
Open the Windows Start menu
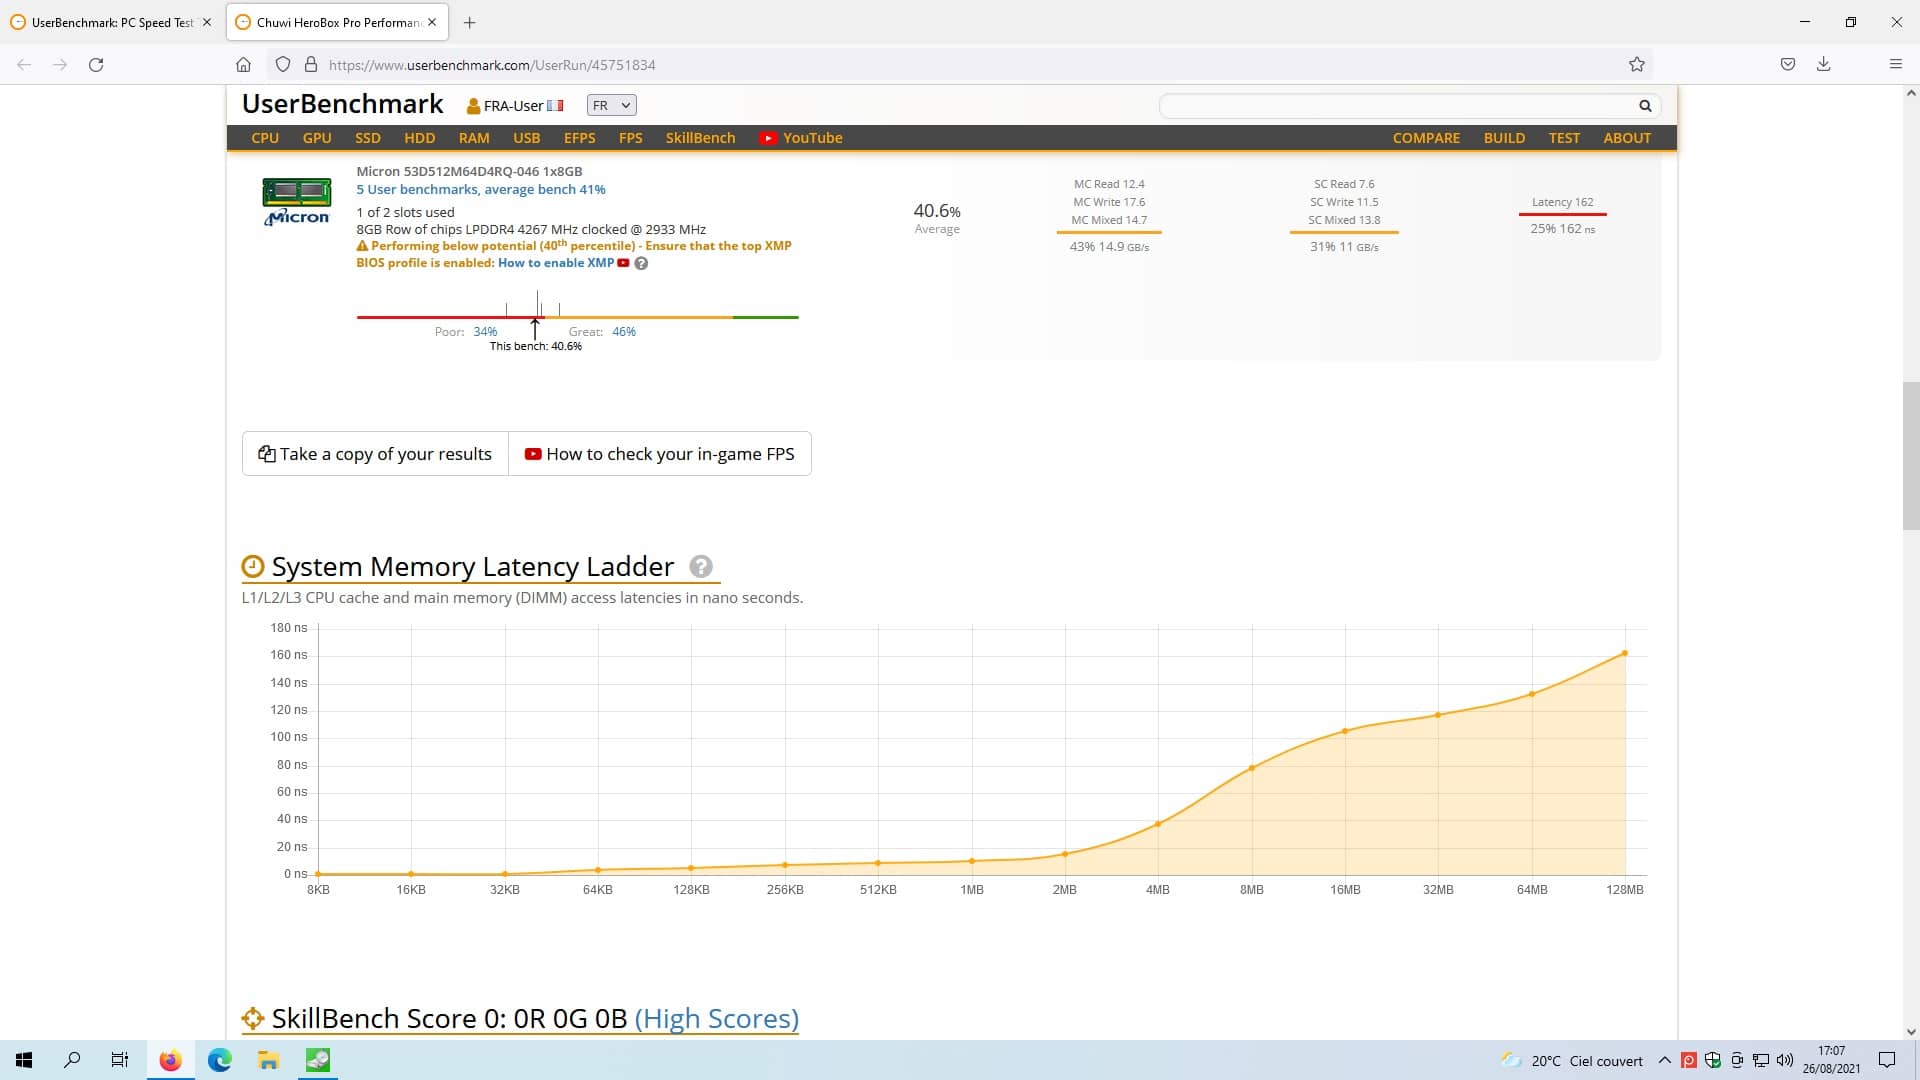click(24, 1060)
